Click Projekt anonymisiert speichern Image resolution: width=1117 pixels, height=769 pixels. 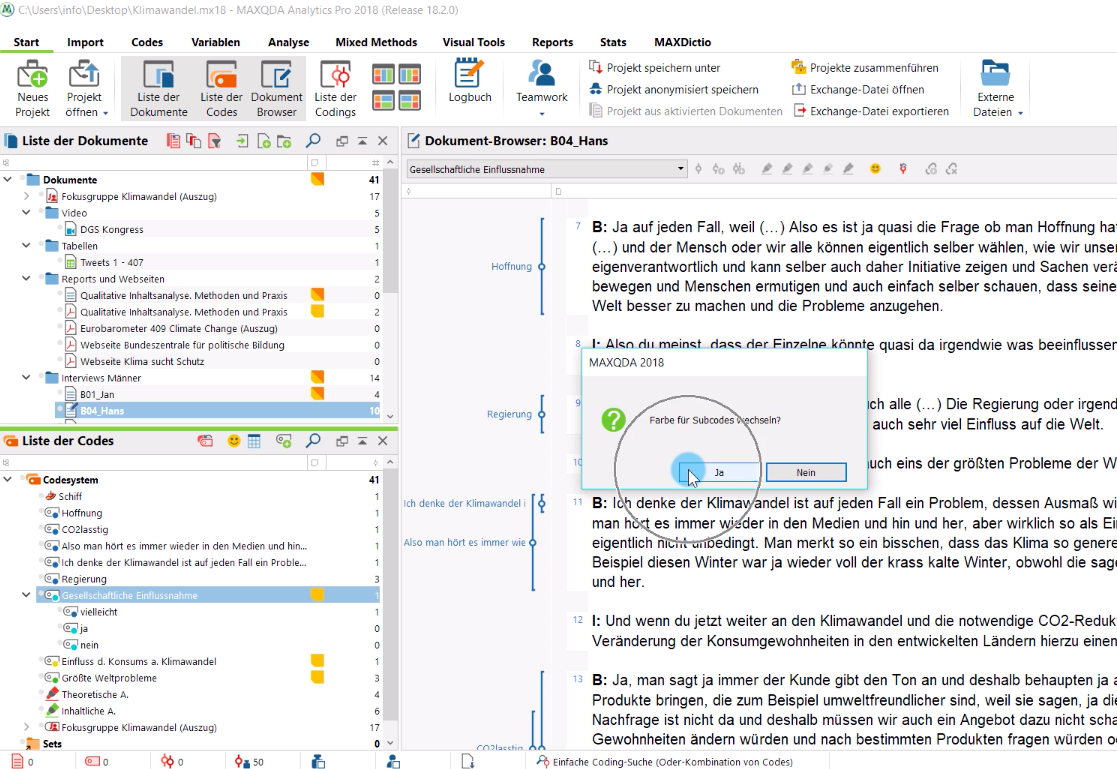click(674, 90)
